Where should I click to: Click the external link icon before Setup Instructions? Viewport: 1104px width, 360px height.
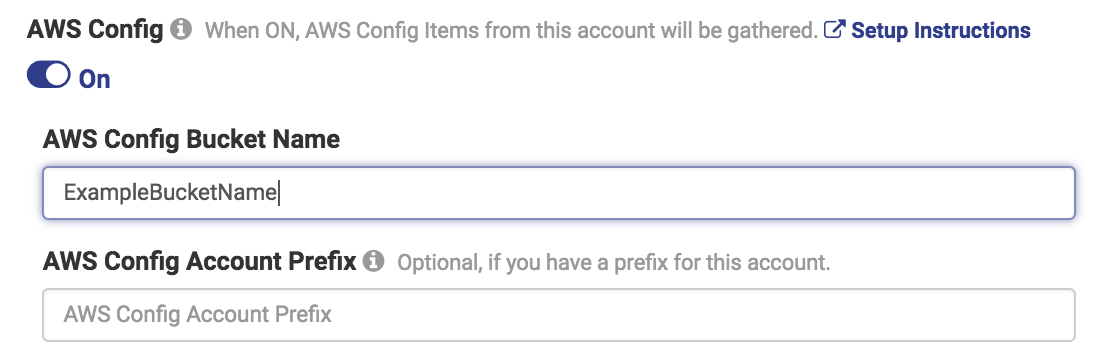pyautogui.click(x=834, y=30)
